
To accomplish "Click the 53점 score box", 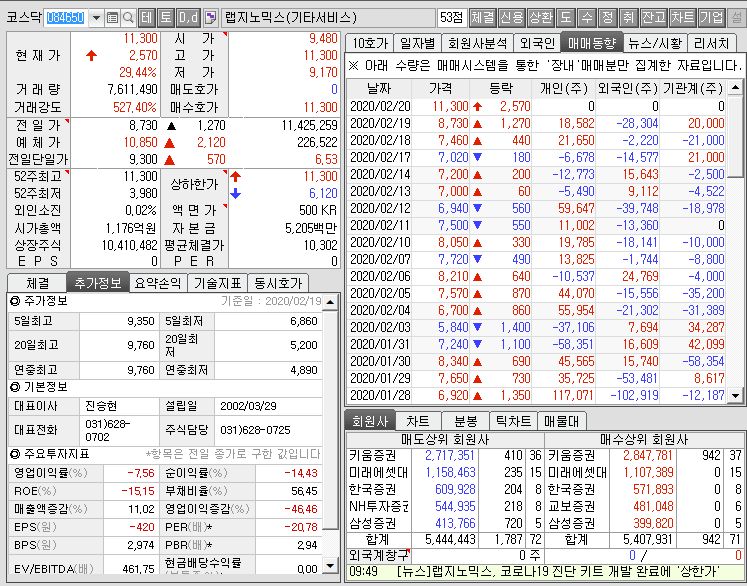I will (x=452, y=18).
